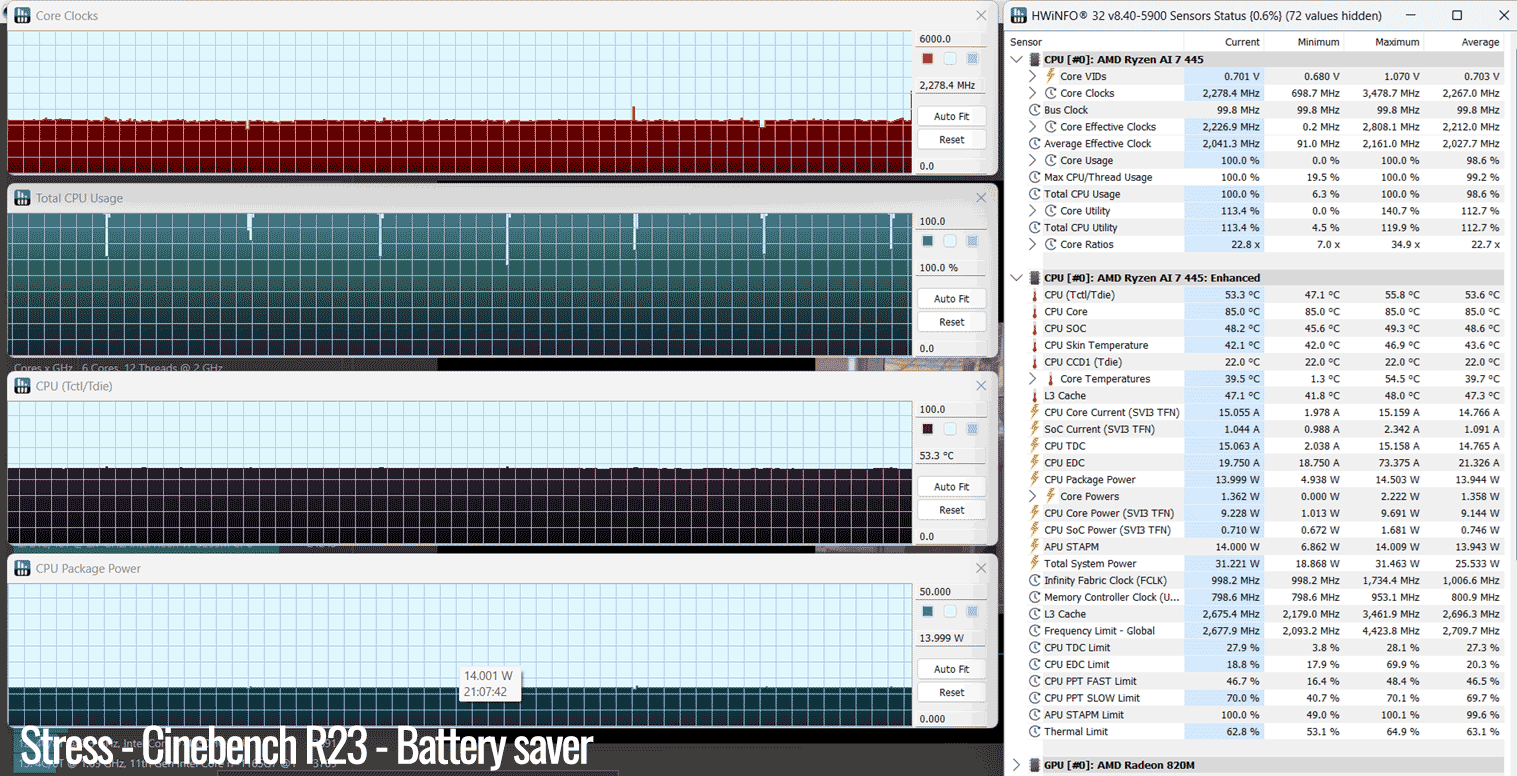This screenshot has height=776, width=1517.
Task: Click the lightning icon beside CPU Package Power row
Action: [x=1034, y=479]
